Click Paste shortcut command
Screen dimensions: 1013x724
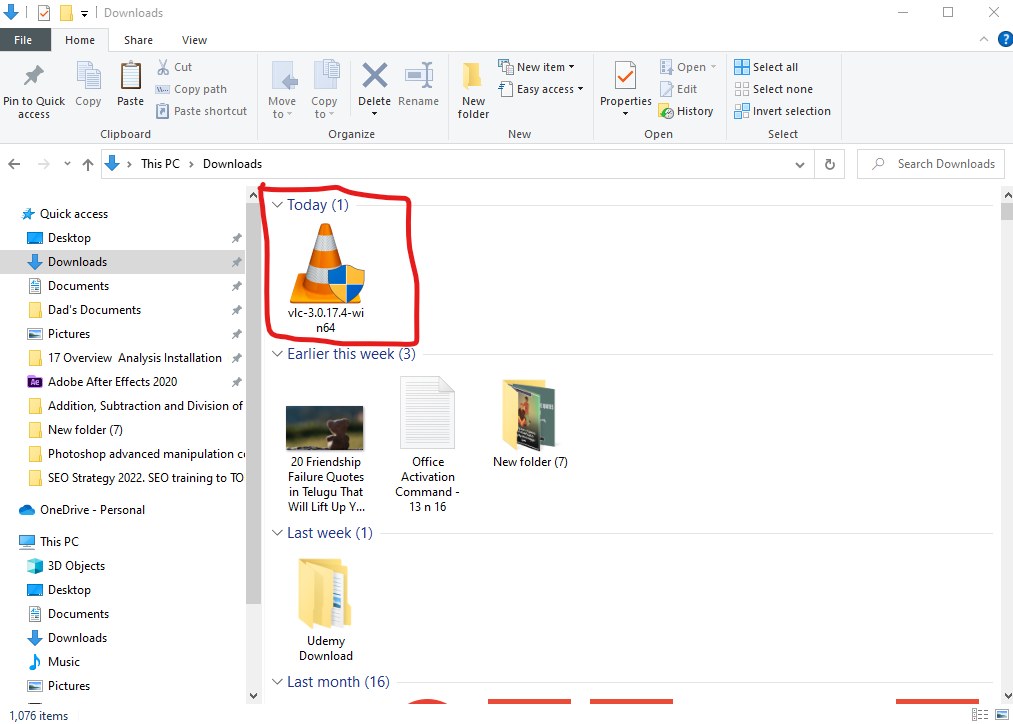(202, 111)
